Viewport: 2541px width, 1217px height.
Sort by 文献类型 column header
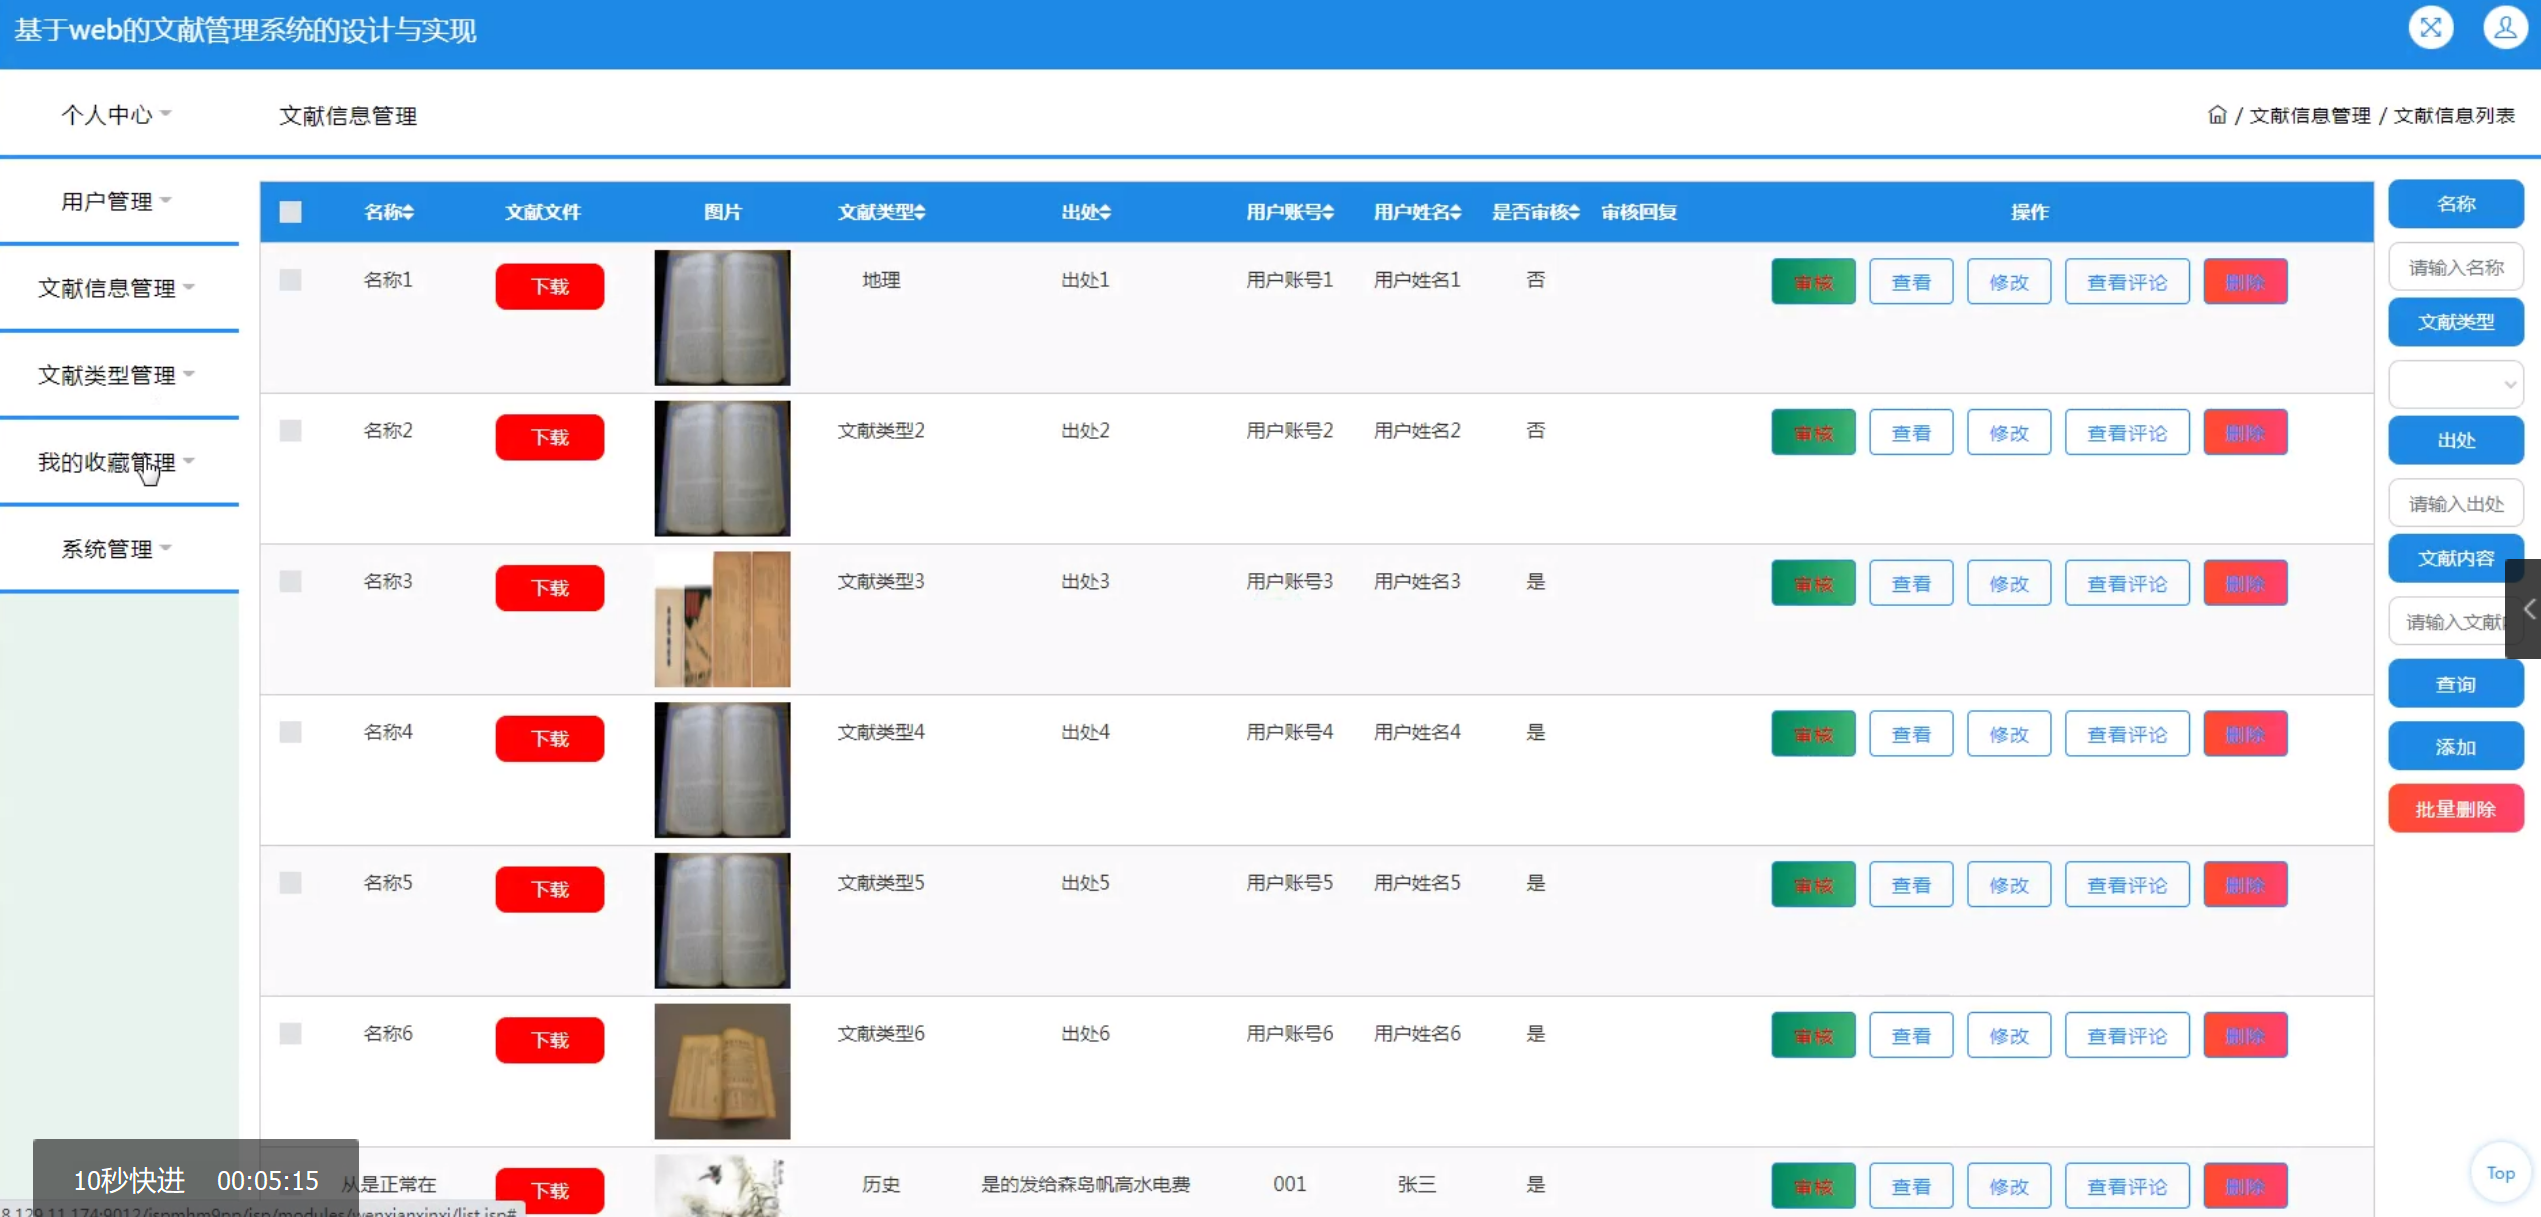click(881, 212)
